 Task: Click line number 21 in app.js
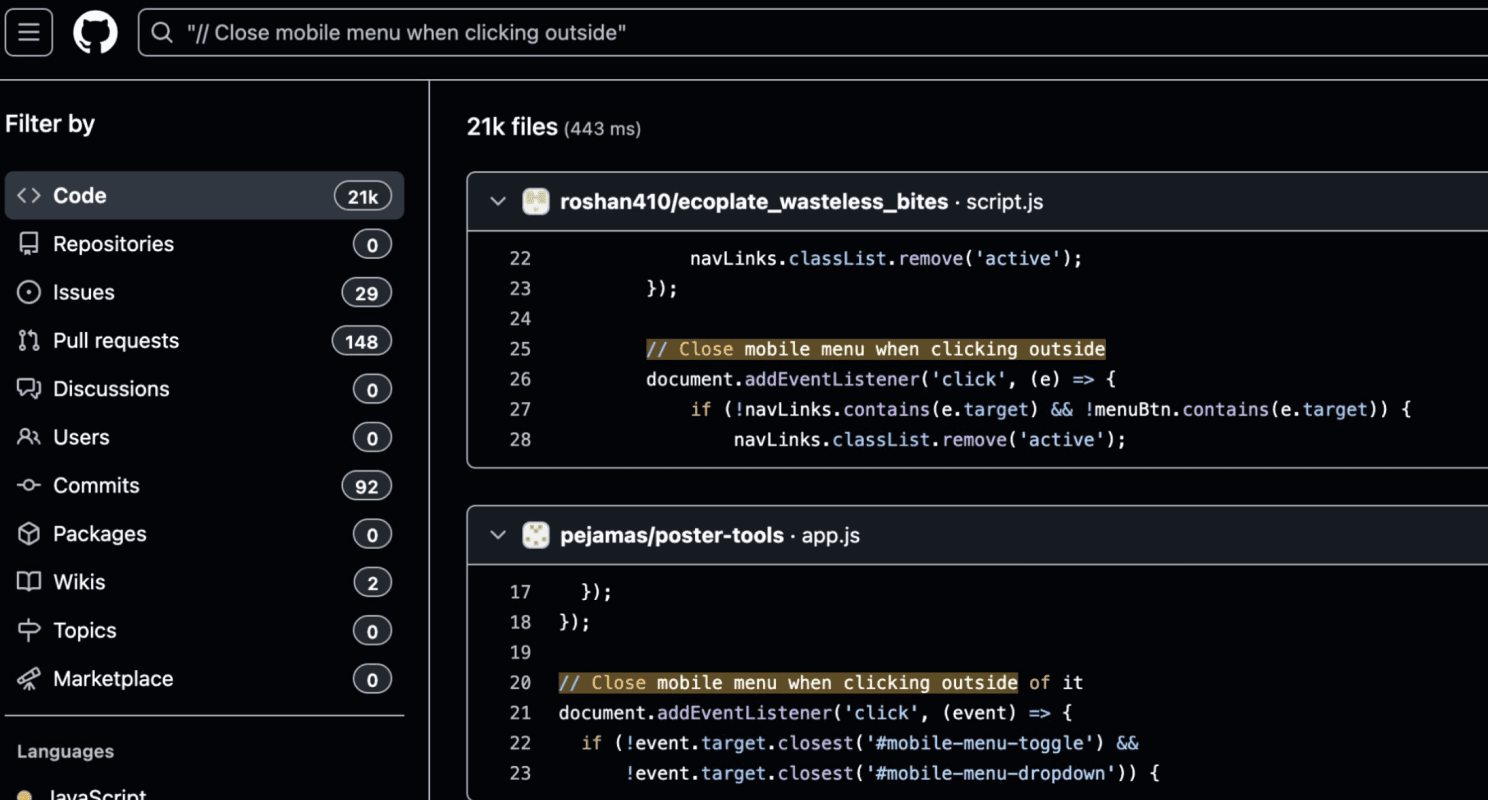[x=520, y=713]
